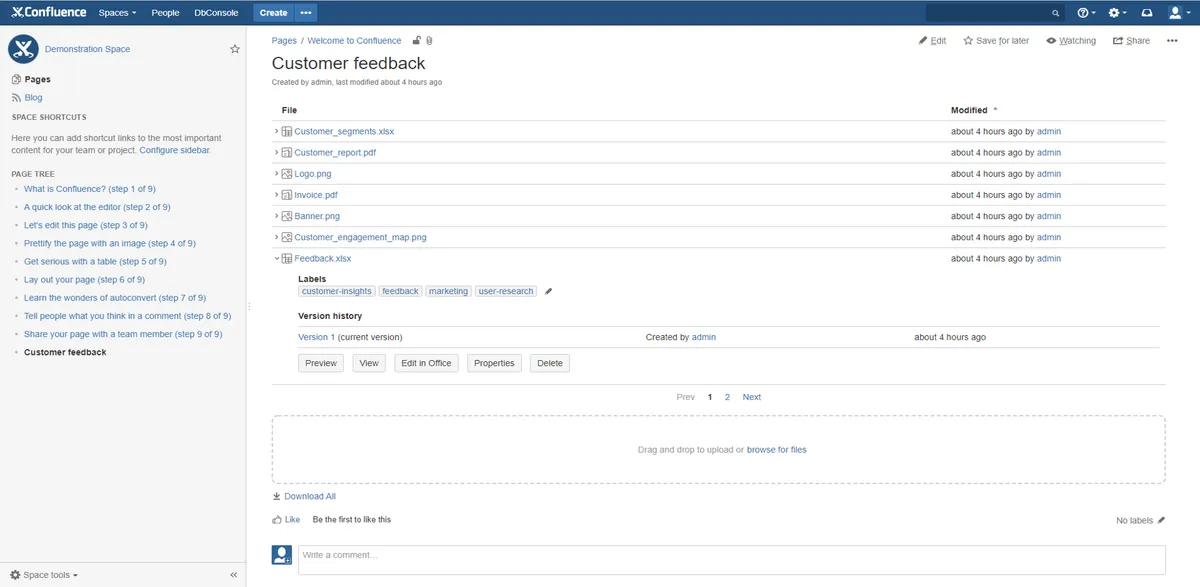Click the Customer_engagement_map.png file icon
The height and width of the screenshot is (587, 1200).
287,237
